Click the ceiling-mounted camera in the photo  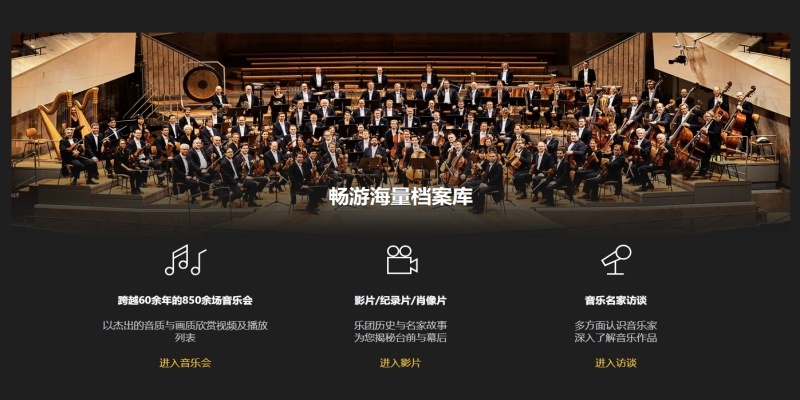(681, 53)
